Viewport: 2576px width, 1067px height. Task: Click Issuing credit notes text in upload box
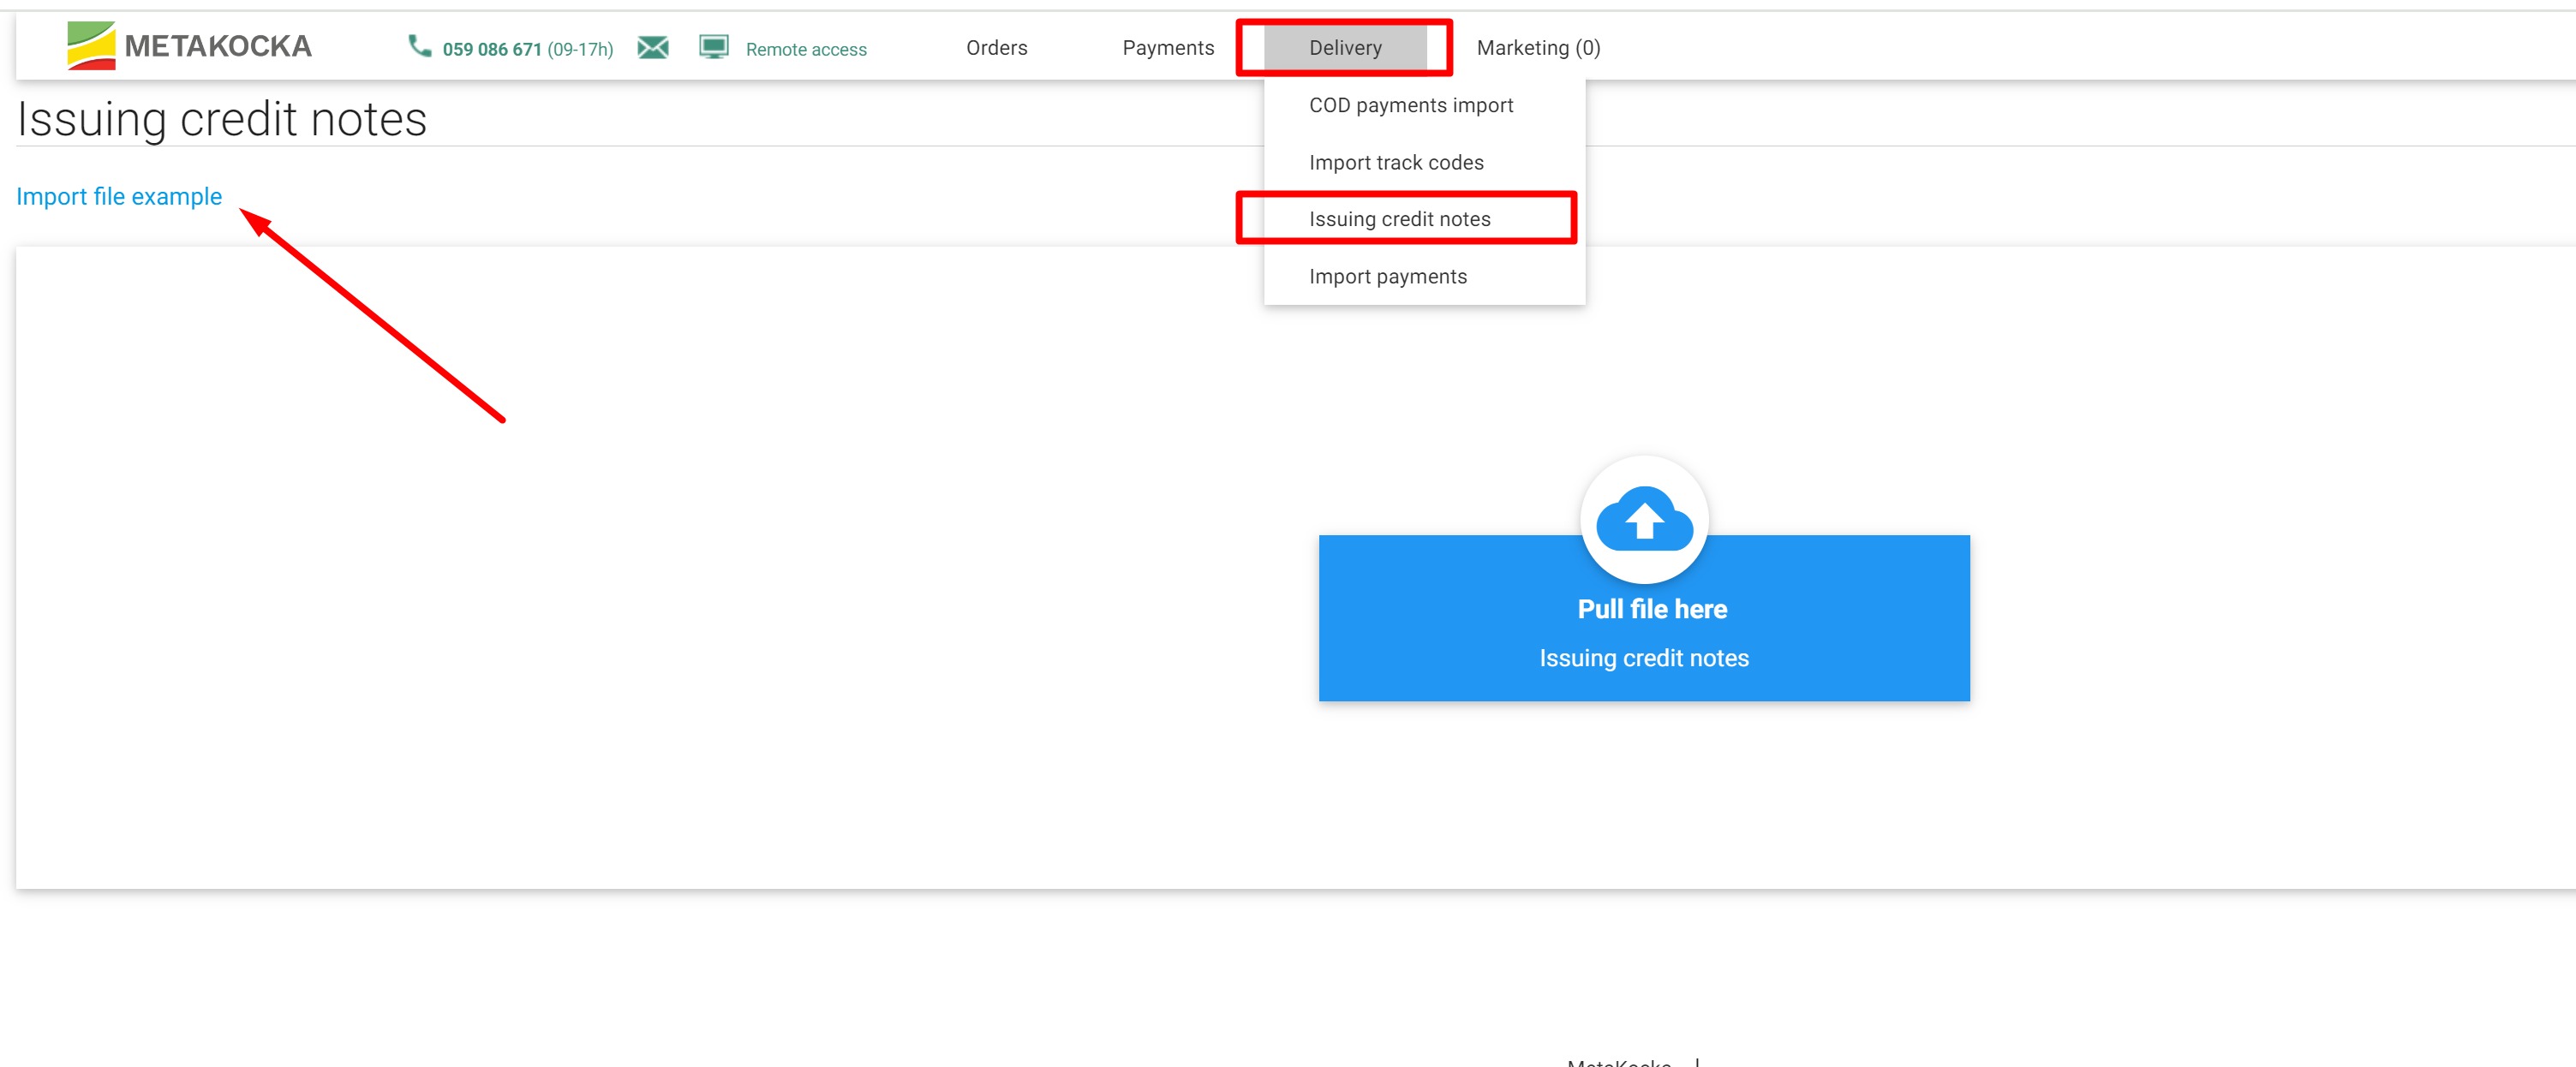point(1643,658)
